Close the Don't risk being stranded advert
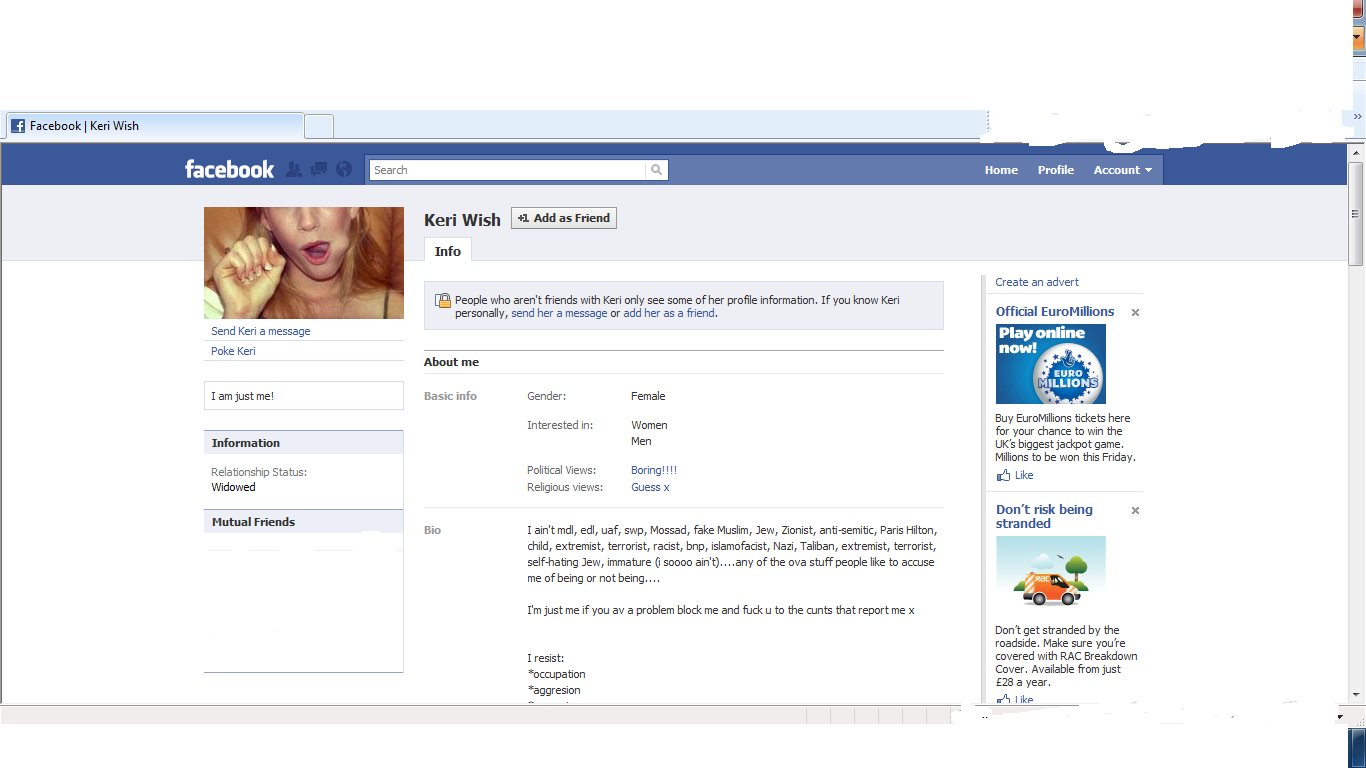1366x768 pixels. (1135, 511)
